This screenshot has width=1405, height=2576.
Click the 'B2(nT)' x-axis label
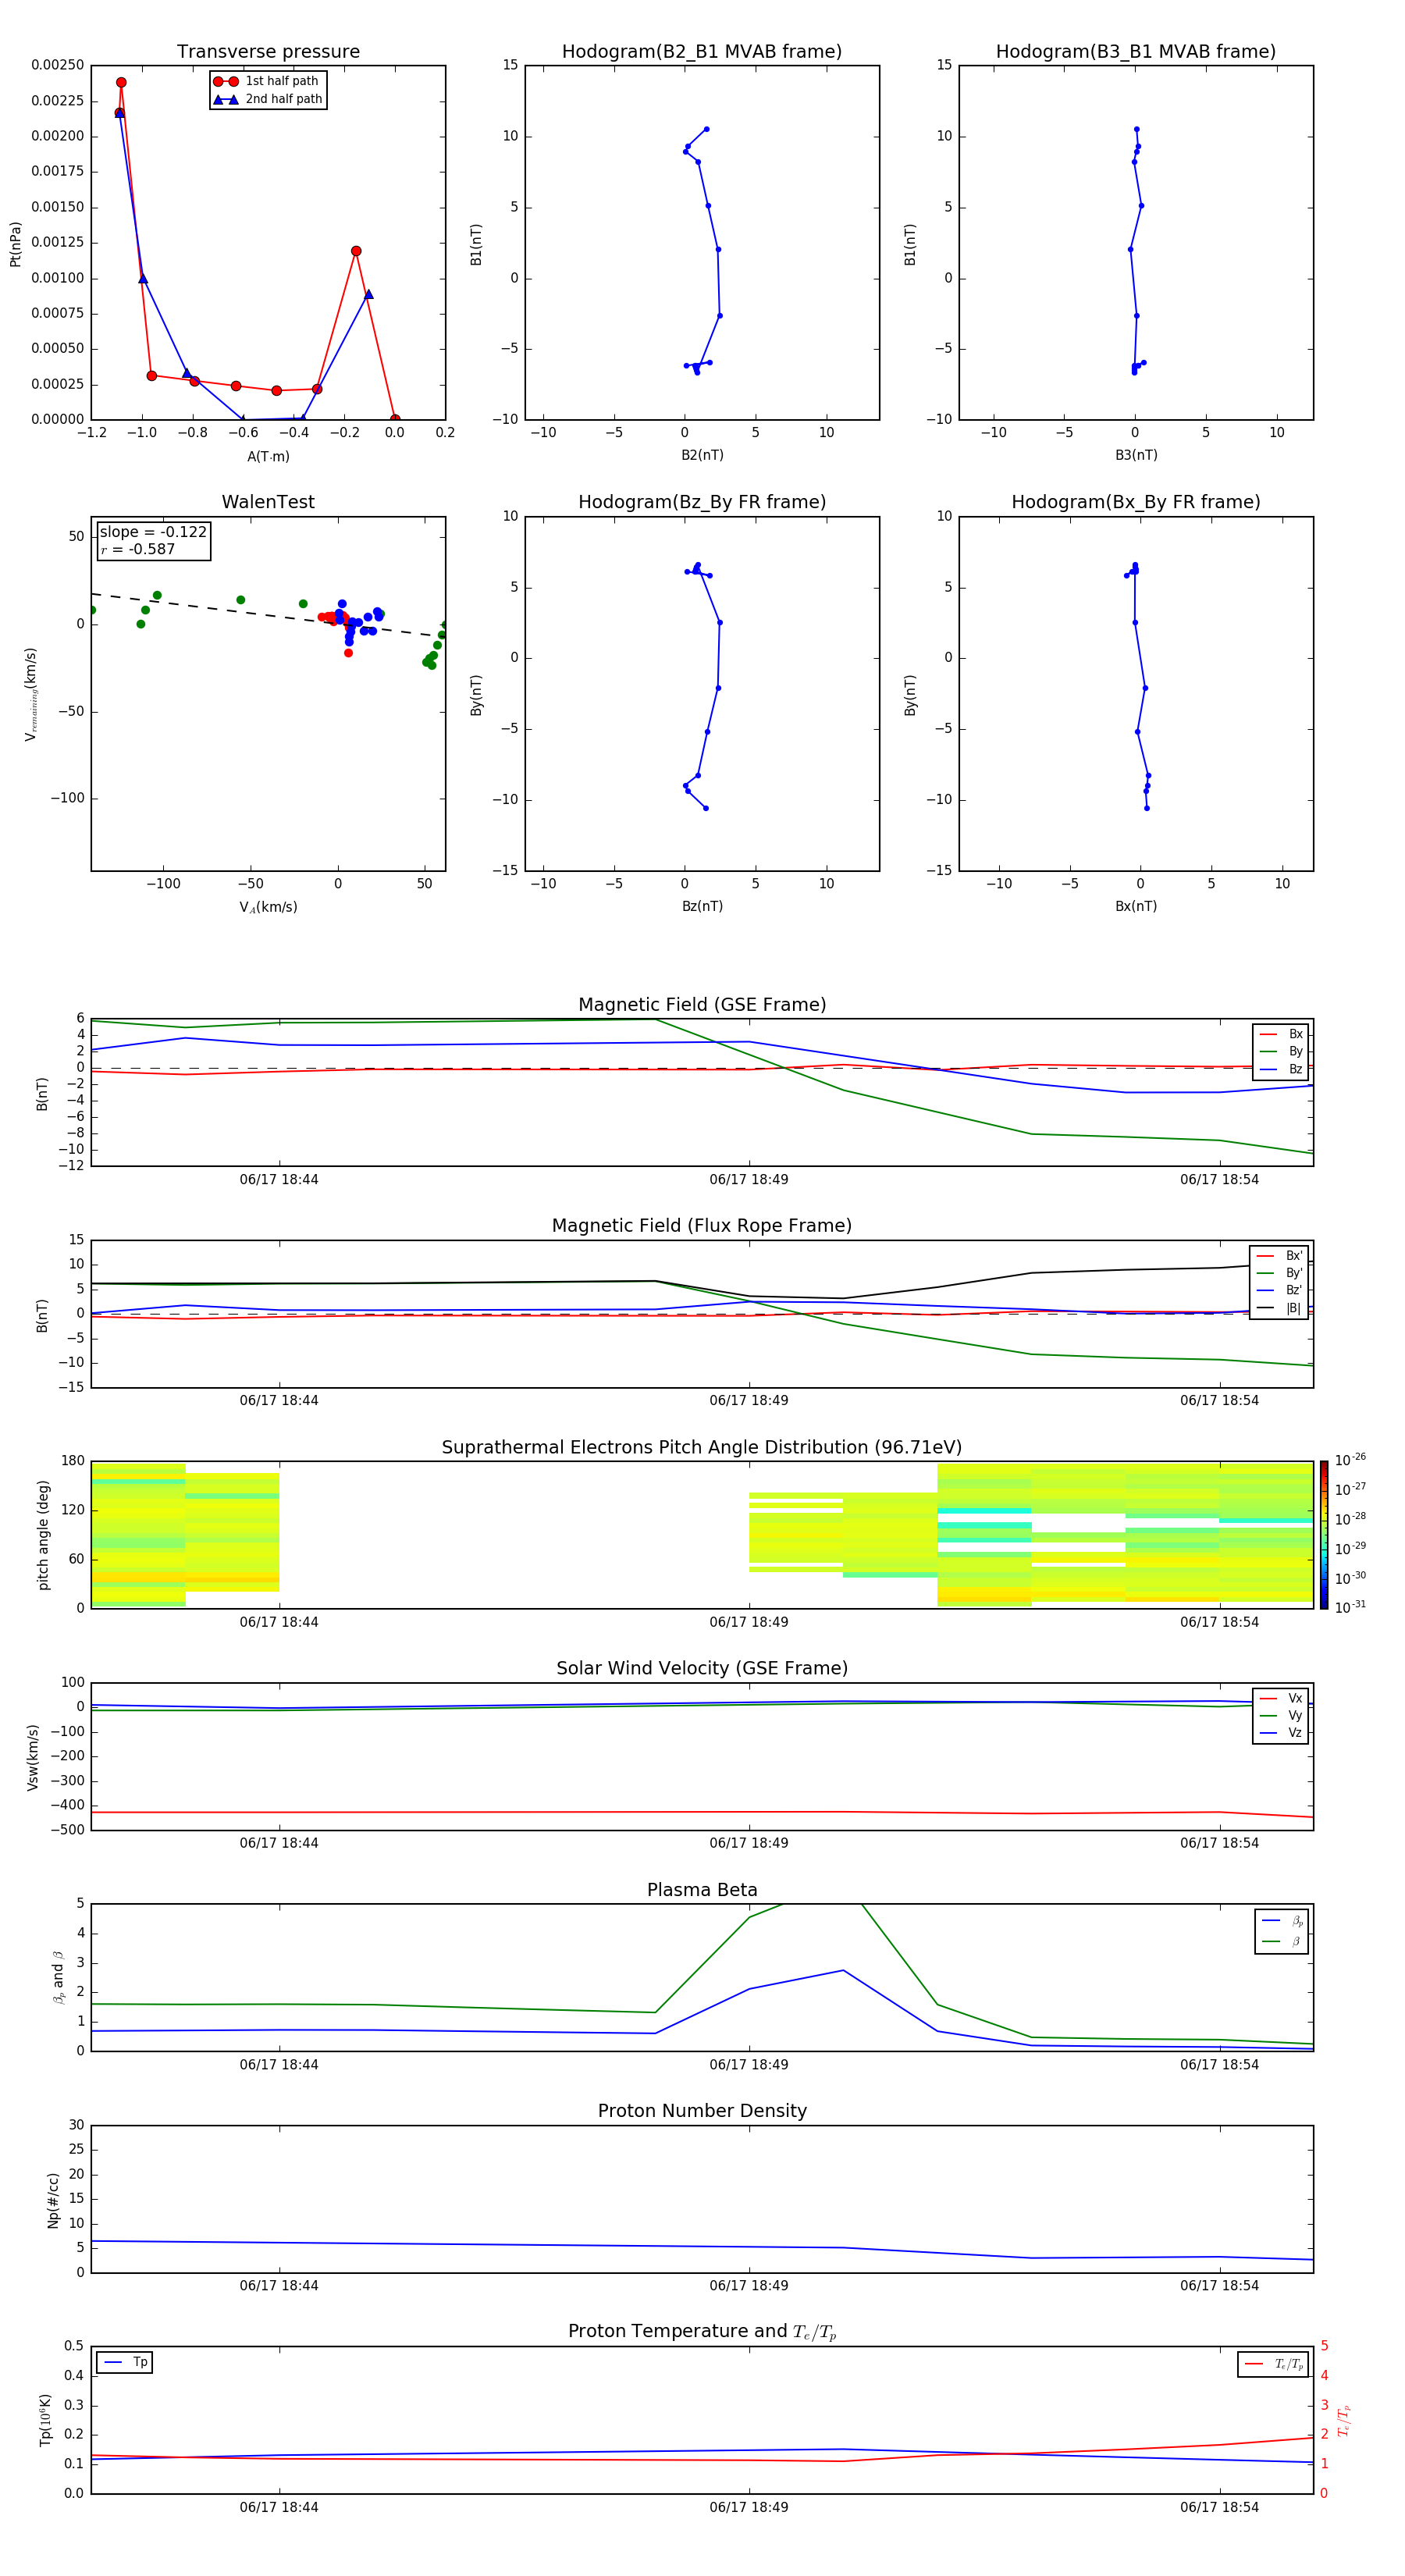(x=702, y=455)
